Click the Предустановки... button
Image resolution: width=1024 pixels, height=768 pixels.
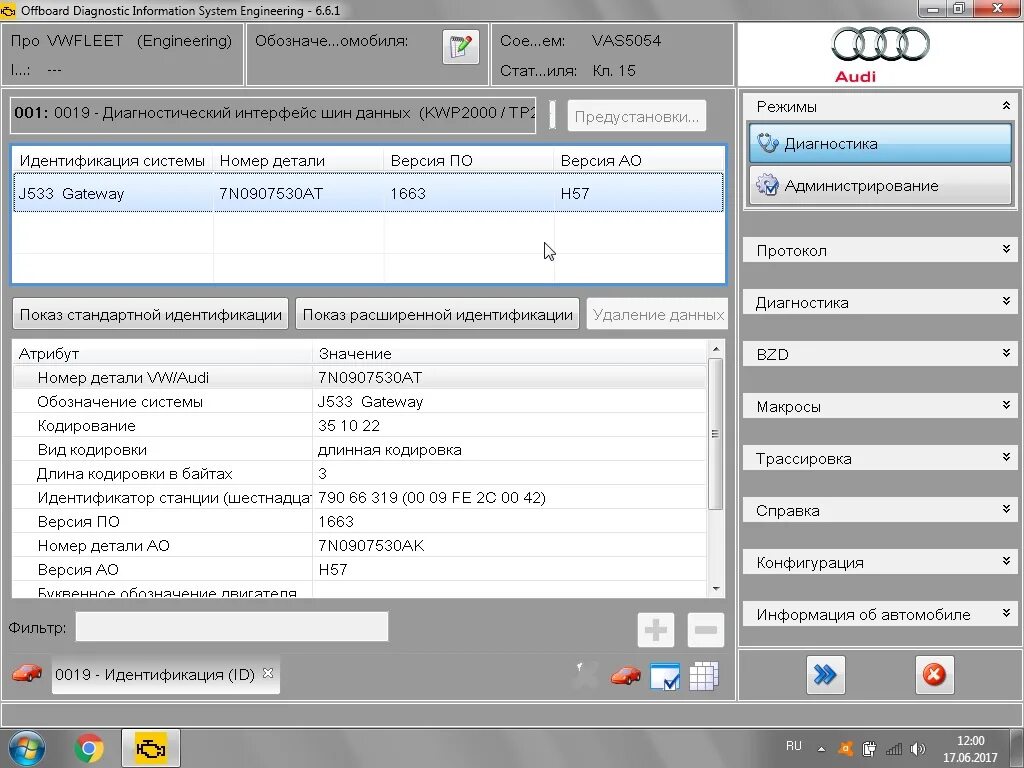point(637,116)
